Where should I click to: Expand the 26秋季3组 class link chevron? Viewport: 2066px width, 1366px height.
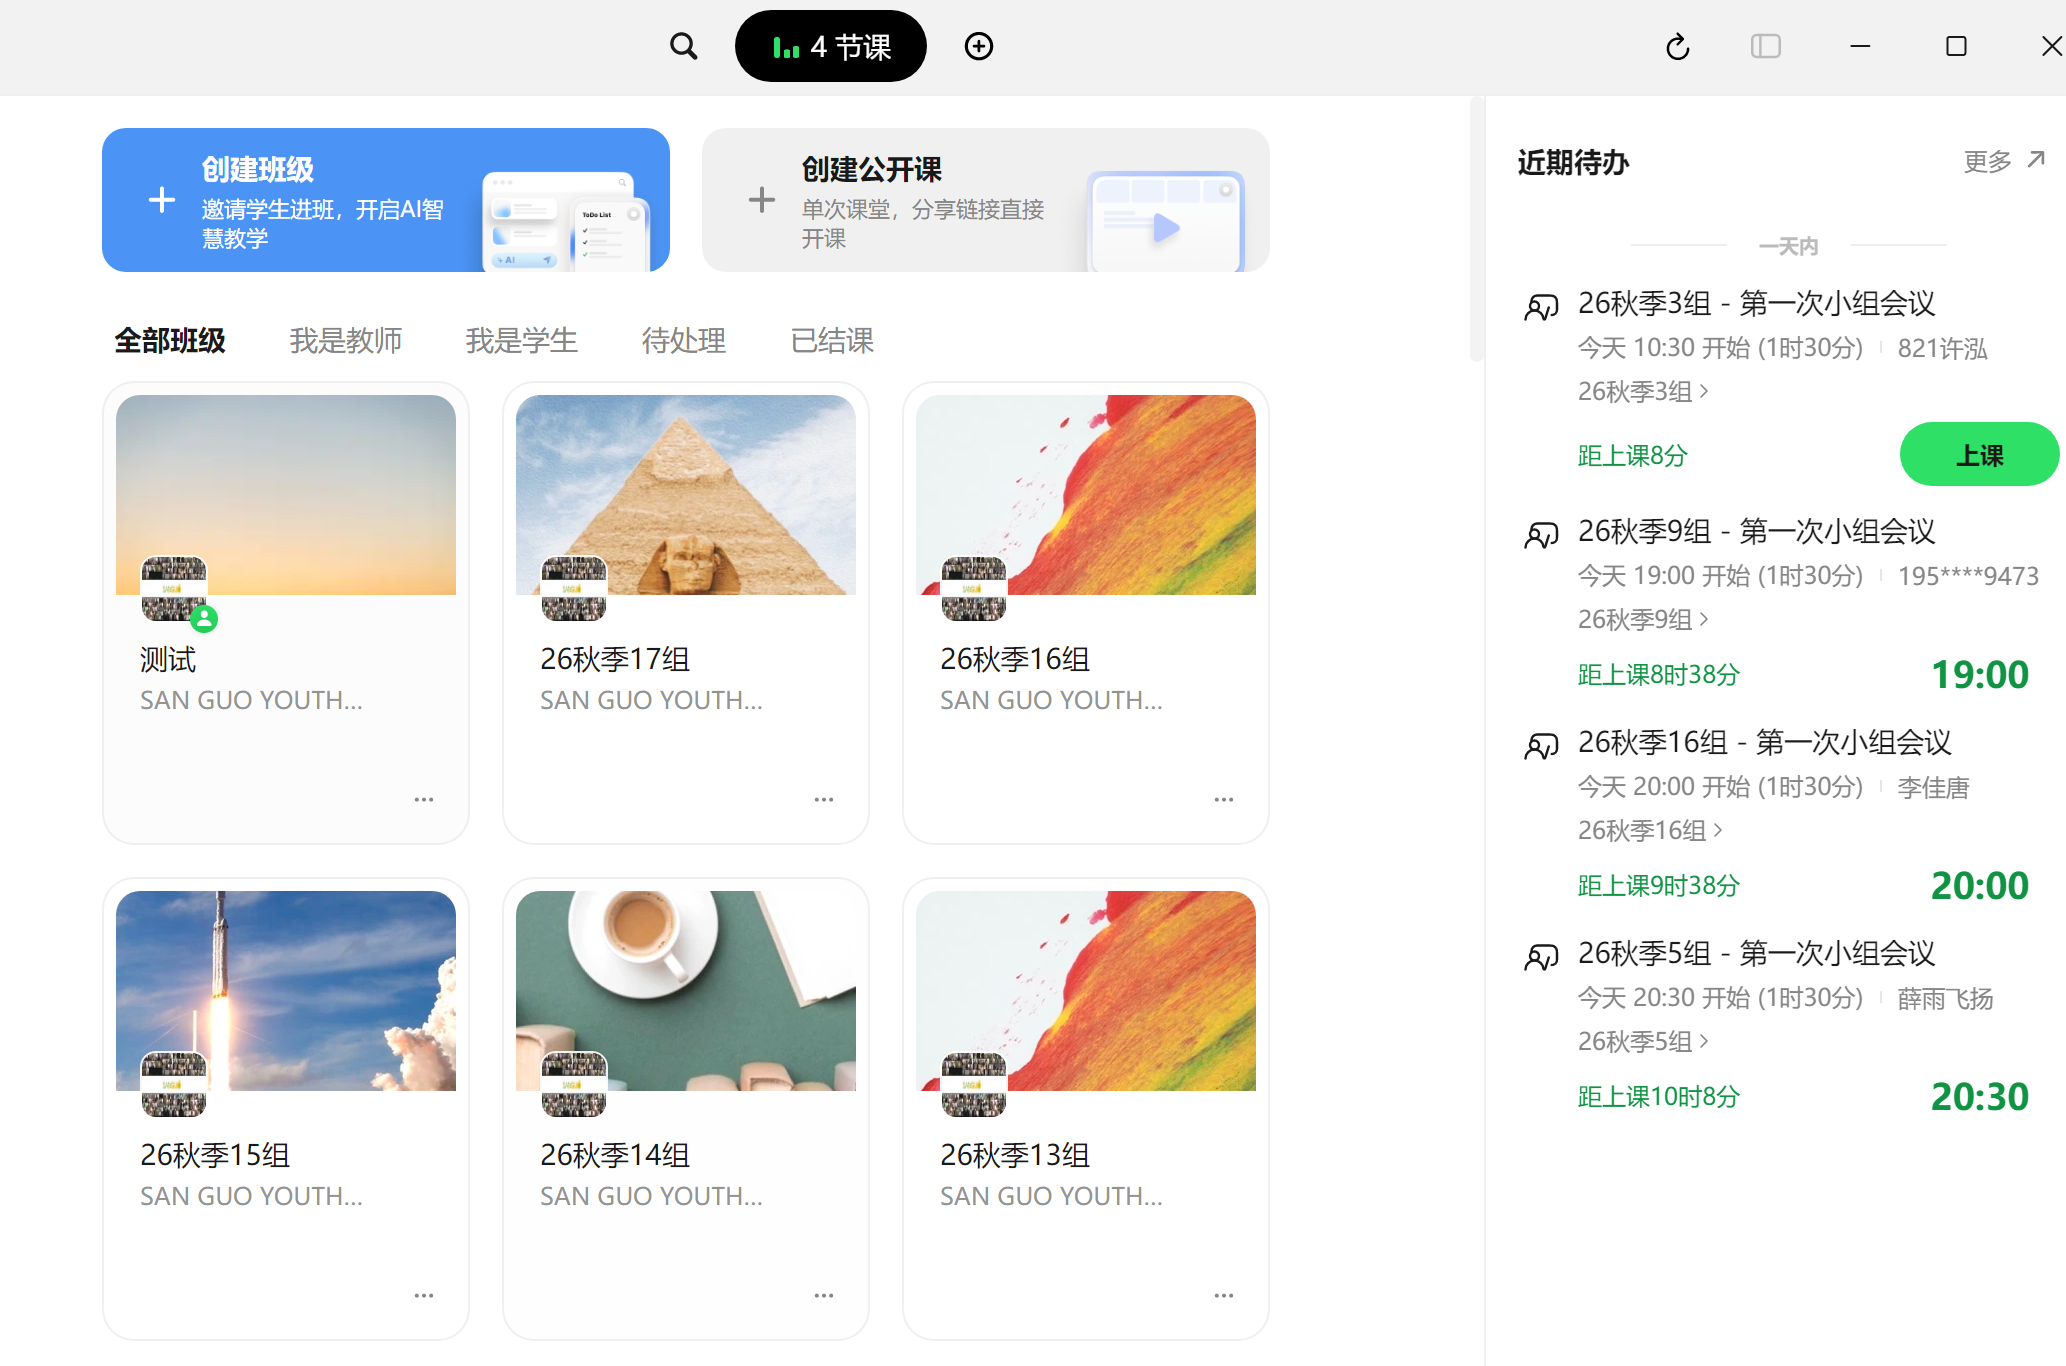coord(1704,391)
